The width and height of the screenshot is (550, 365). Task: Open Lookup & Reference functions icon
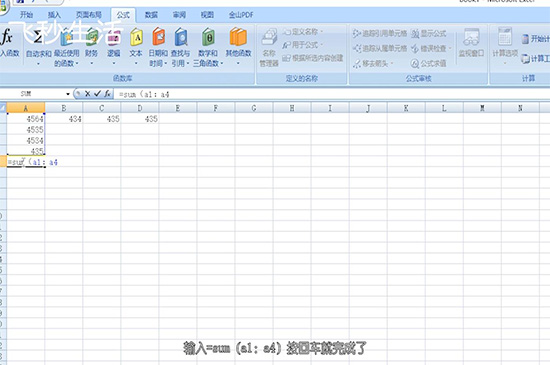click(x=181, y=37)
